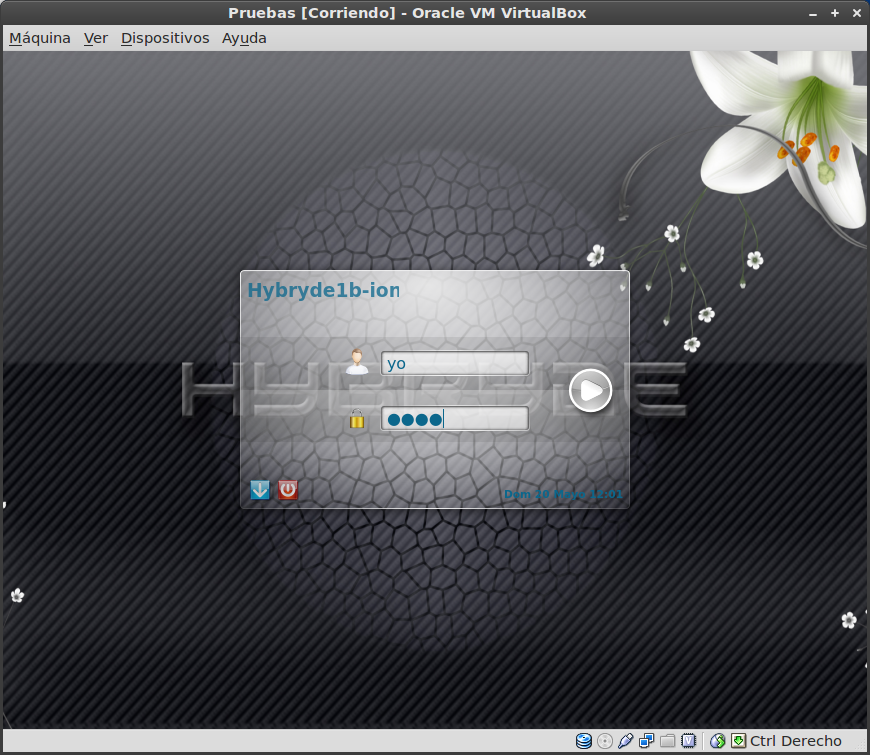870x755 pixels.
Task: Open the Máquina menu
Action: [x=39, y=37]
